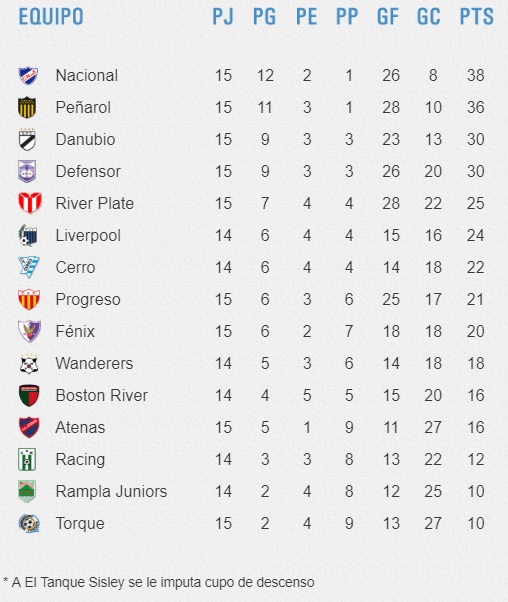Image resolution: width=508 pixels, height=602 pixels.
Task: Select the Fénix club badge
Action: pos(30,331)
